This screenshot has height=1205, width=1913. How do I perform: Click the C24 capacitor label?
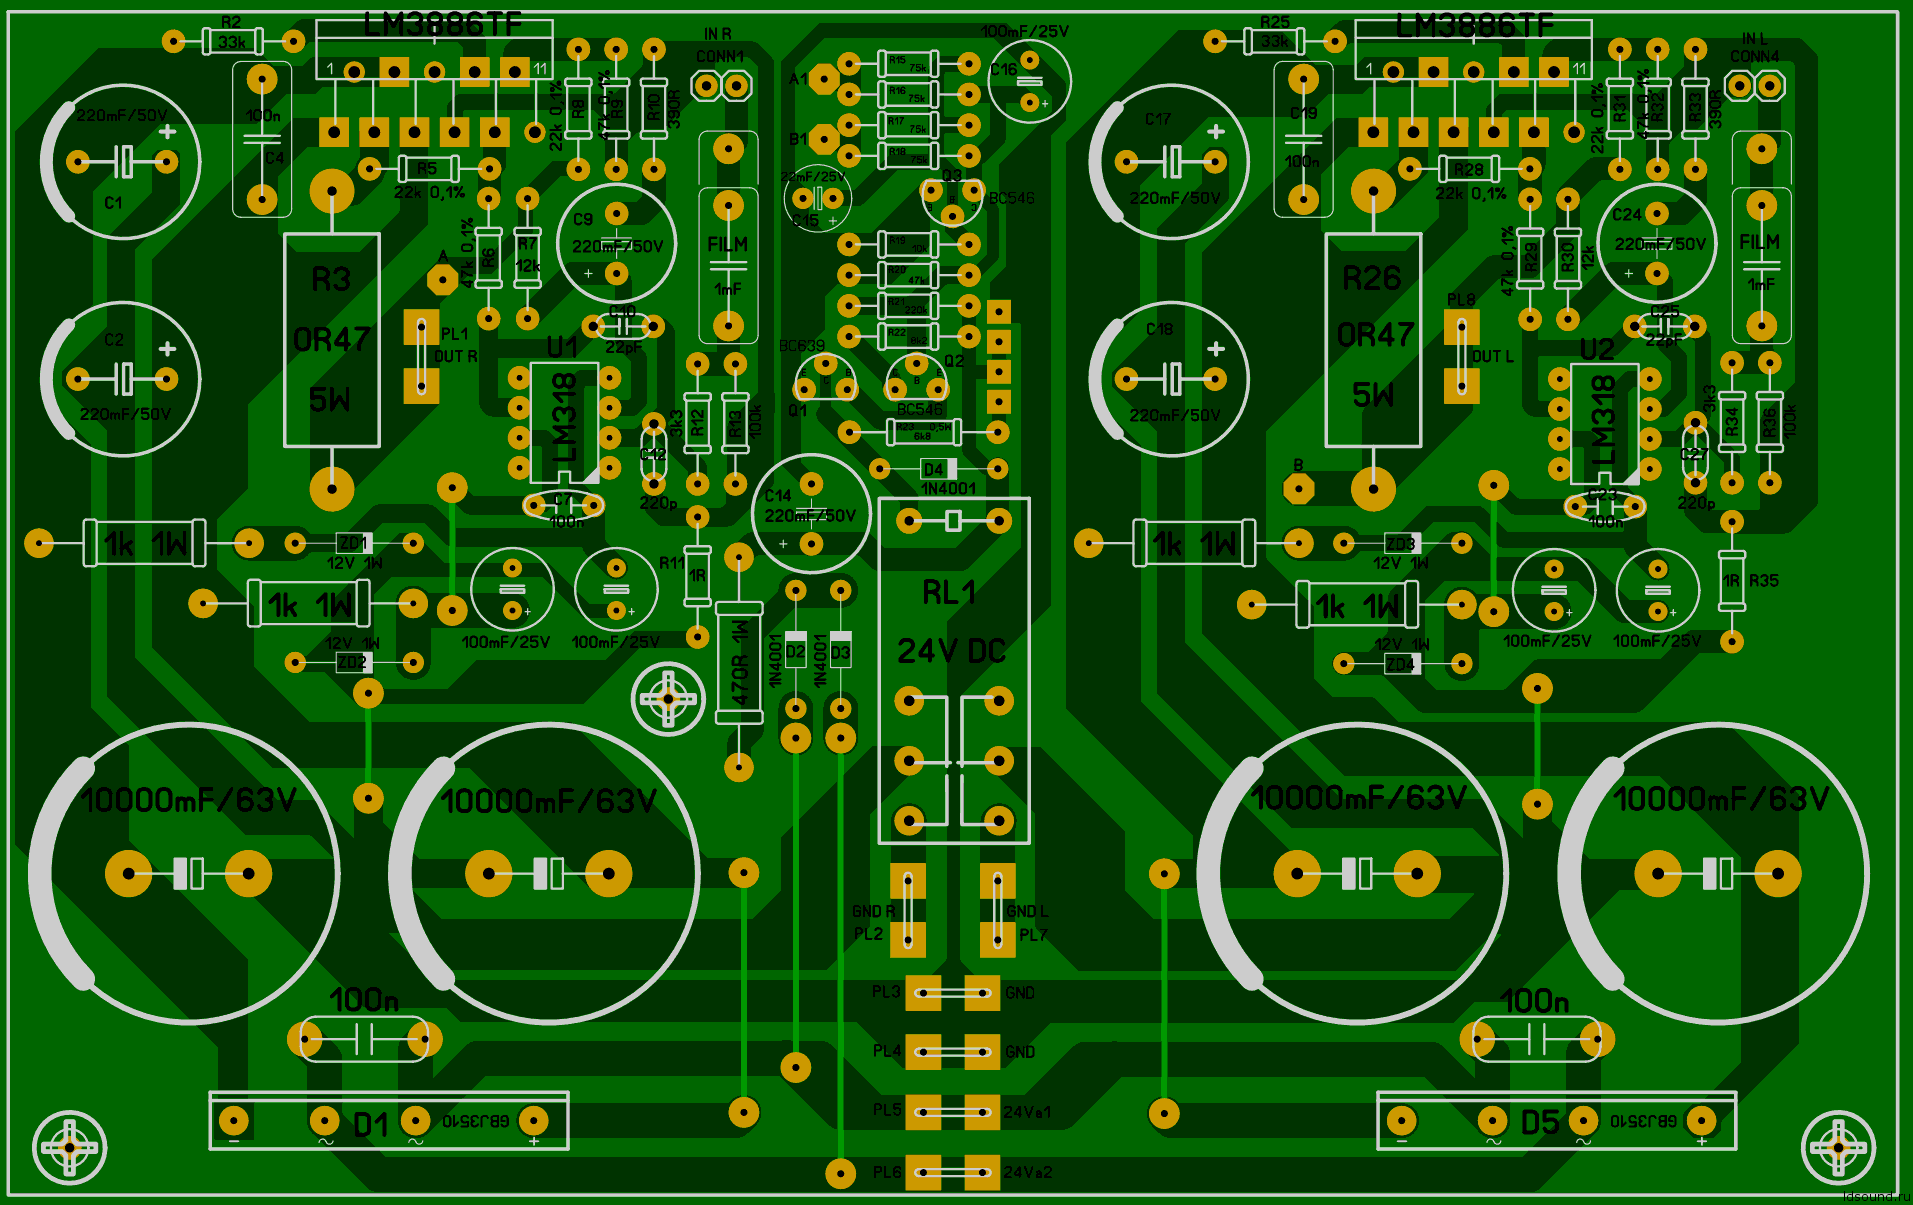pyautogui.click(x=1626, y=215)
